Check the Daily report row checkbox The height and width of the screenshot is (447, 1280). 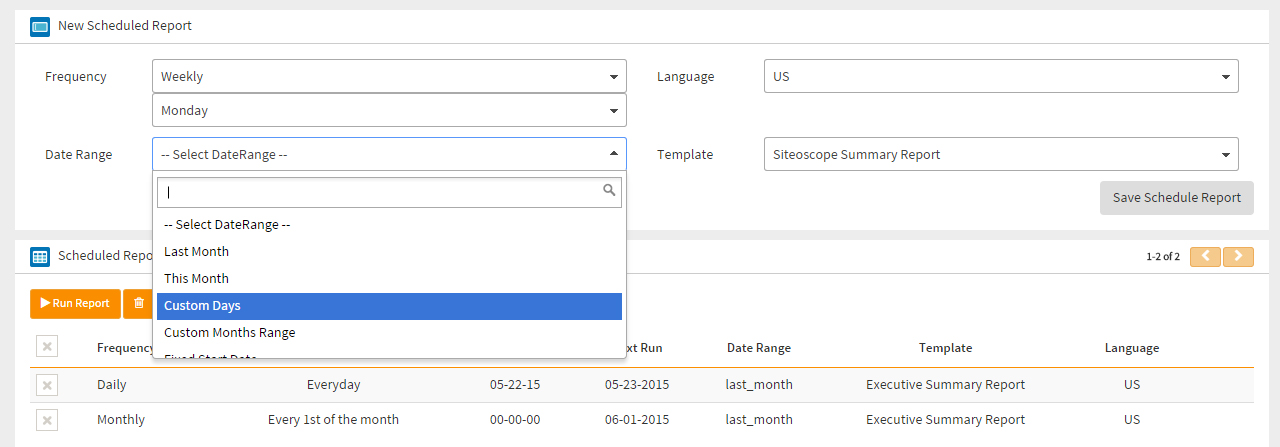[x=47, y=385]
